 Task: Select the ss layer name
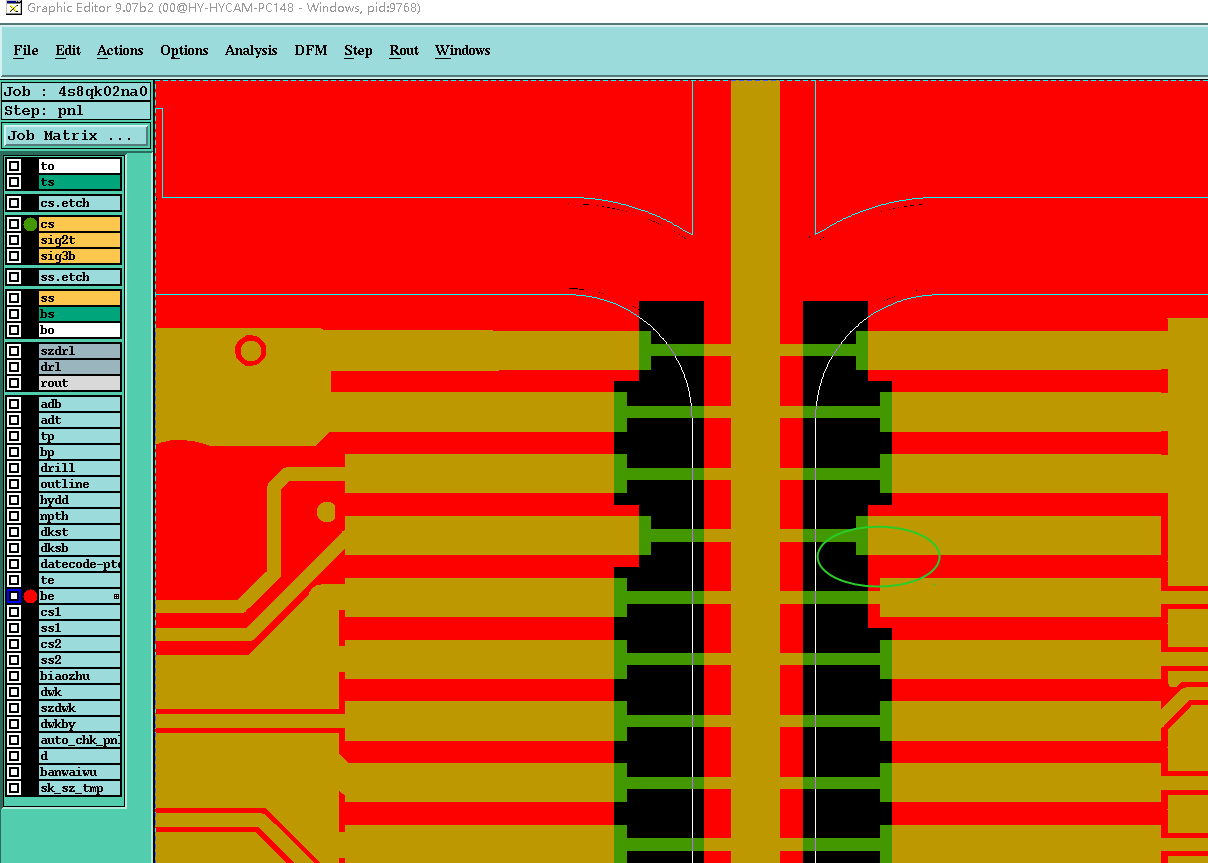pyautogui.click(x=79, y=298)
